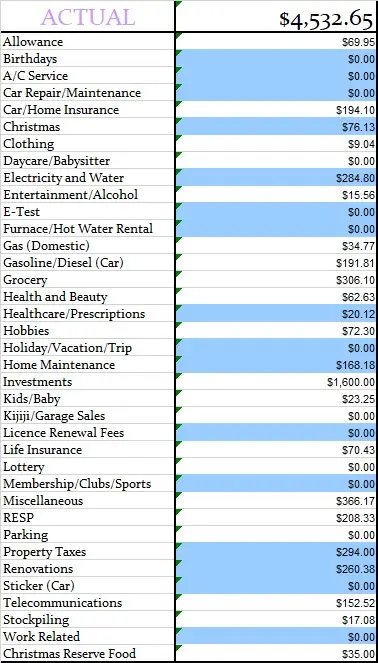Screen dimensions: 378x663
Task: Click the $9.04 Clothing amount
Action: pos(362,144)
